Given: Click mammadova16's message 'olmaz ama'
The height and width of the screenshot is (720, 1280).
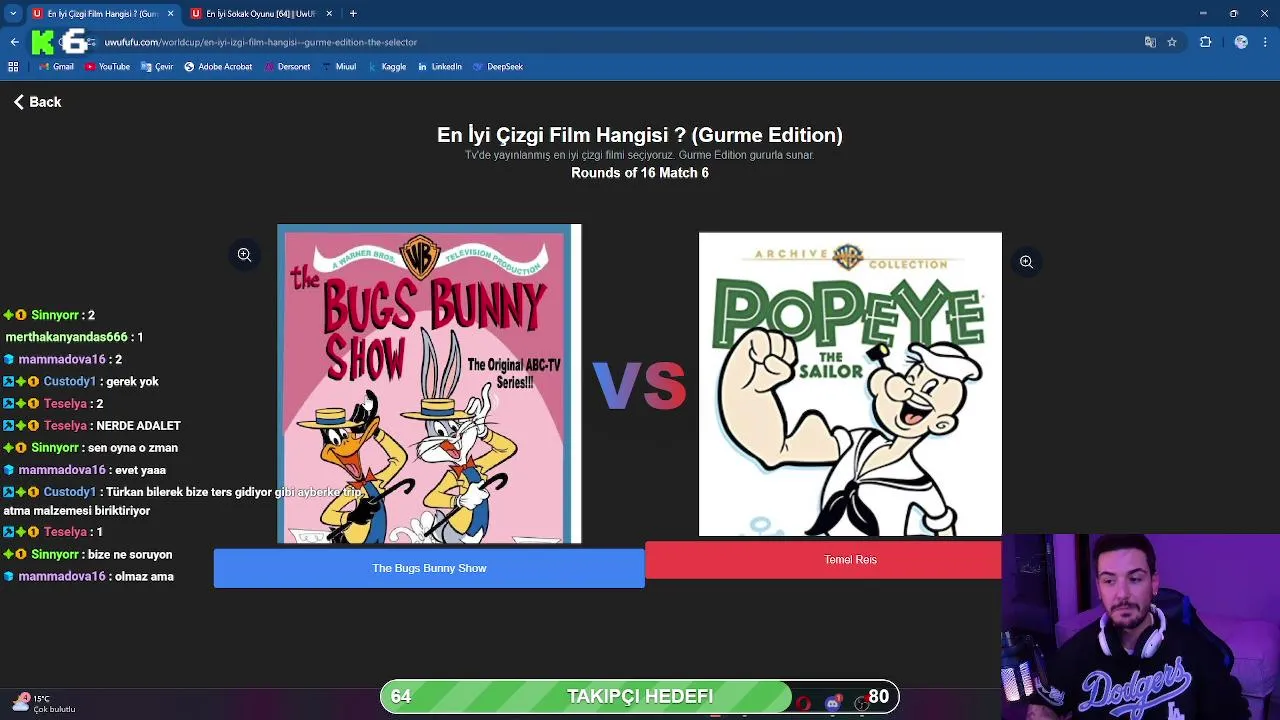Looking at the screenshot, I should 144,577.
